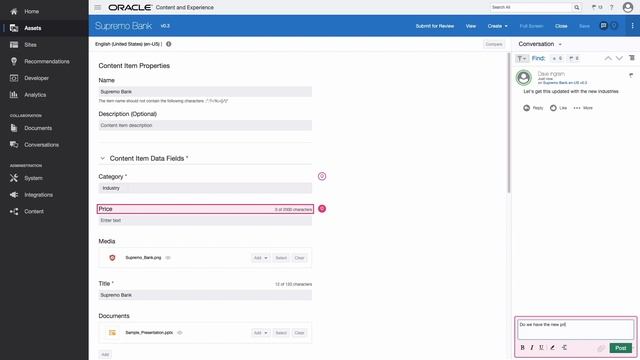Toggle bold formatting in message

pos(522,348)
